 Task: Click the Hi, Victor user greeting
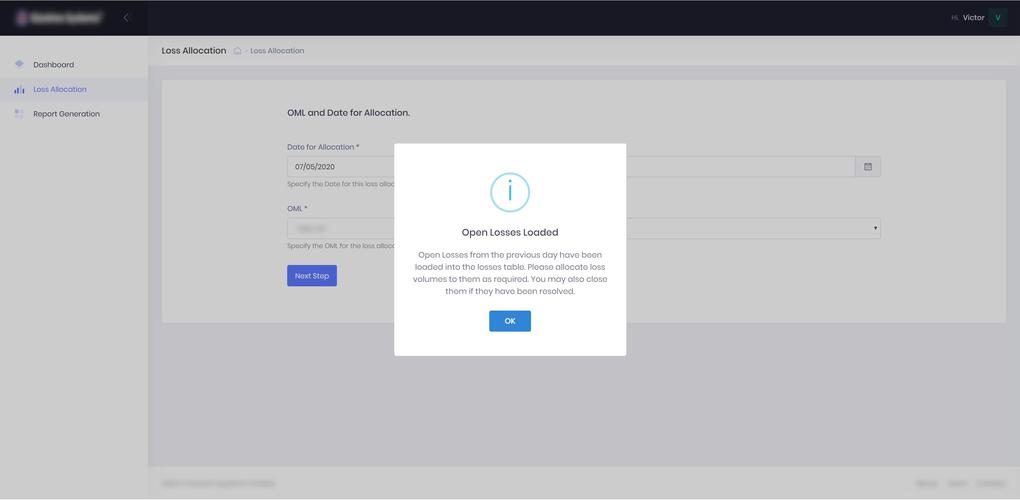(x=967, y=17)
